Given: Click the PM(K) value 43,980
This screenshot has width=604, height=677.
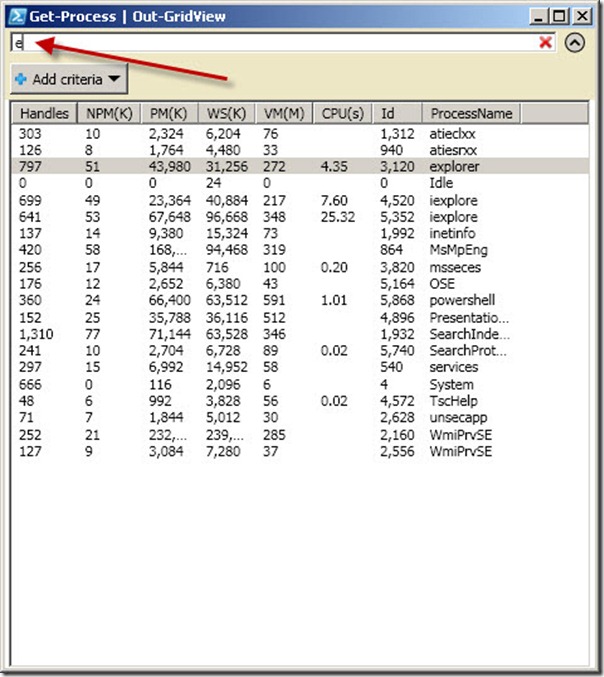Looking at the screenshot, I should [169, 167].
